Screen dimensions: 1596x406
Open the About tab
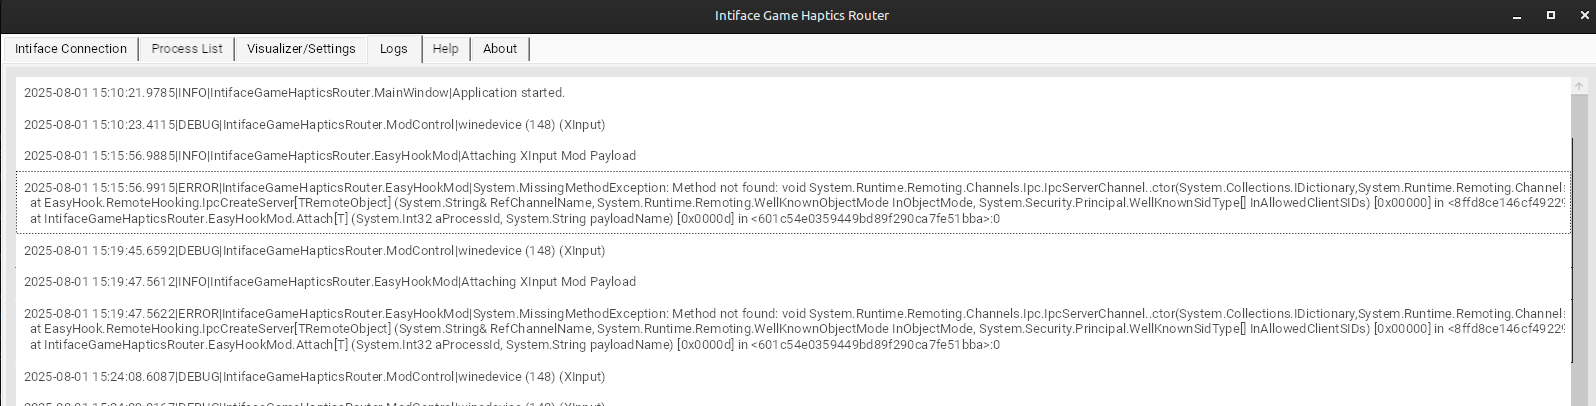[x=500, y=49]
